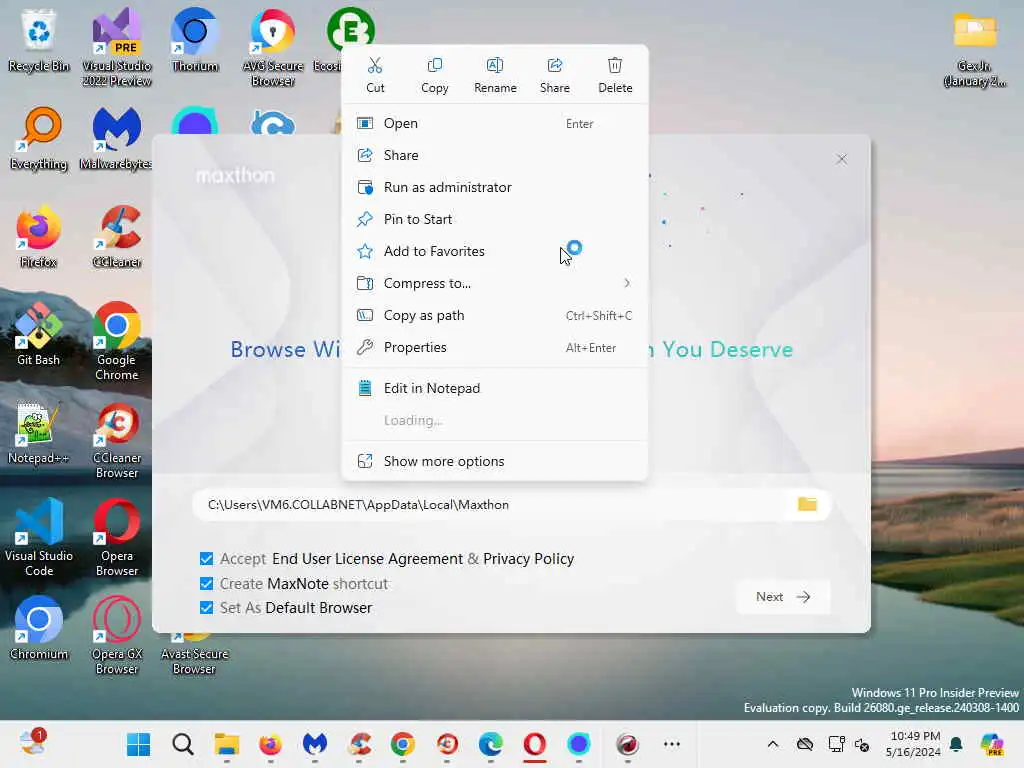Select the Avast Secure Browser desktop icon

point(194,654)
